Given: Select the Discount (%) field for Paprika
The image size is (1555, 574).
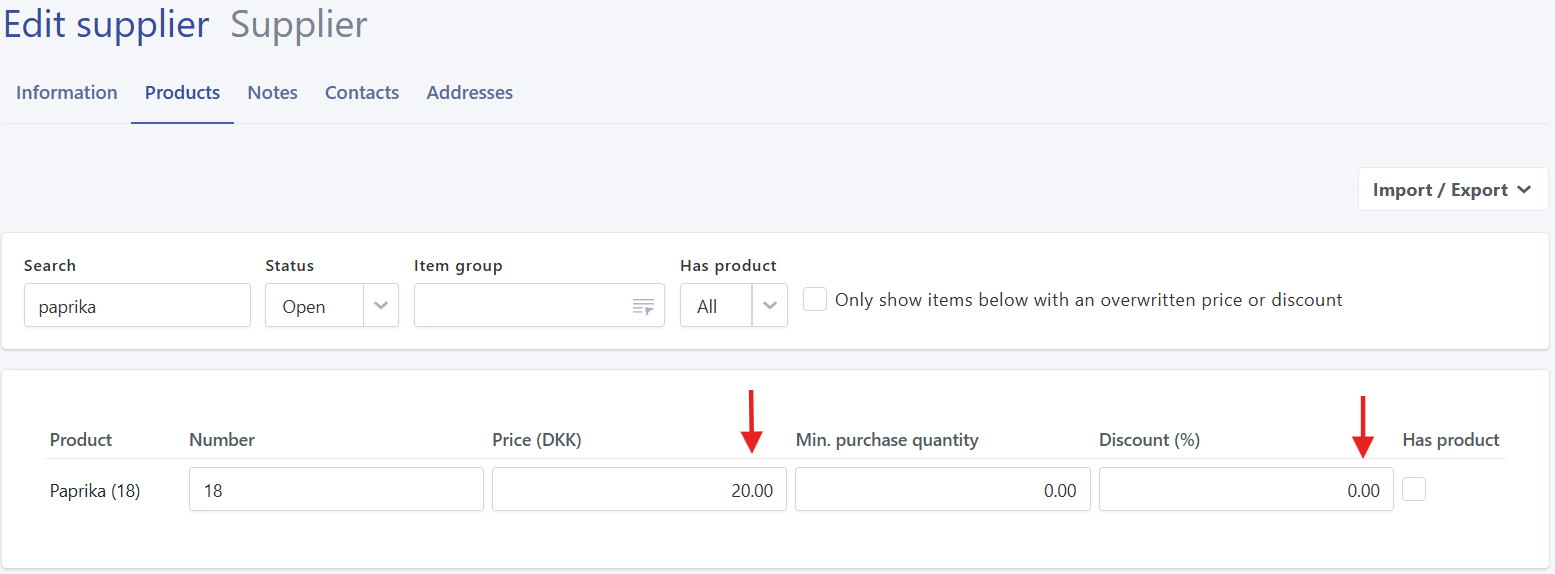Looking at the screenshot, I should [1245, 490].
